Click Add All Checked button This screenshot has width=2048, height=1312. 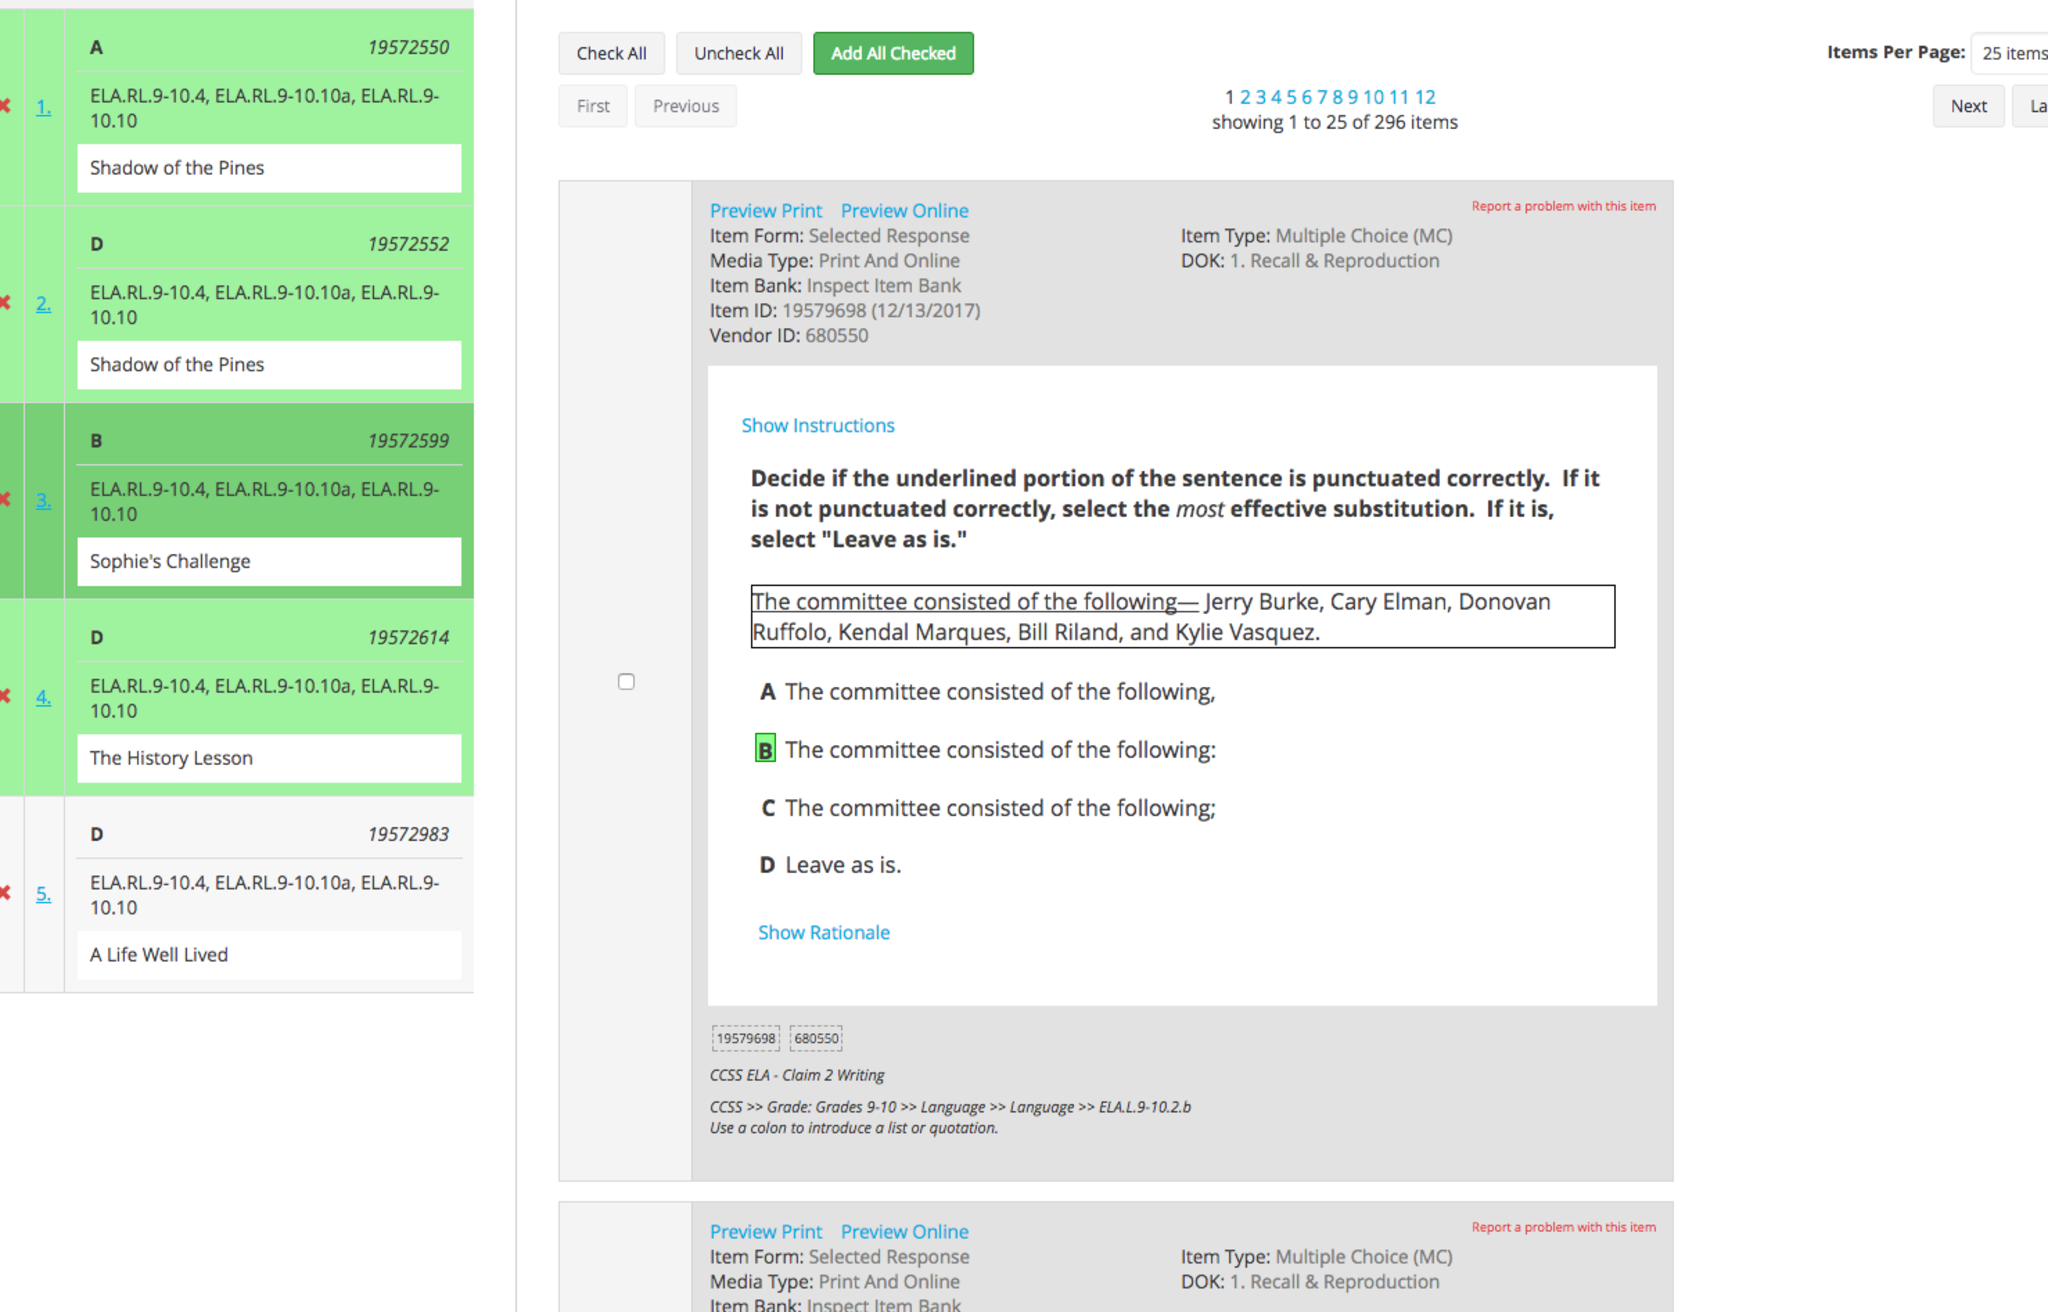pos(893,53)
